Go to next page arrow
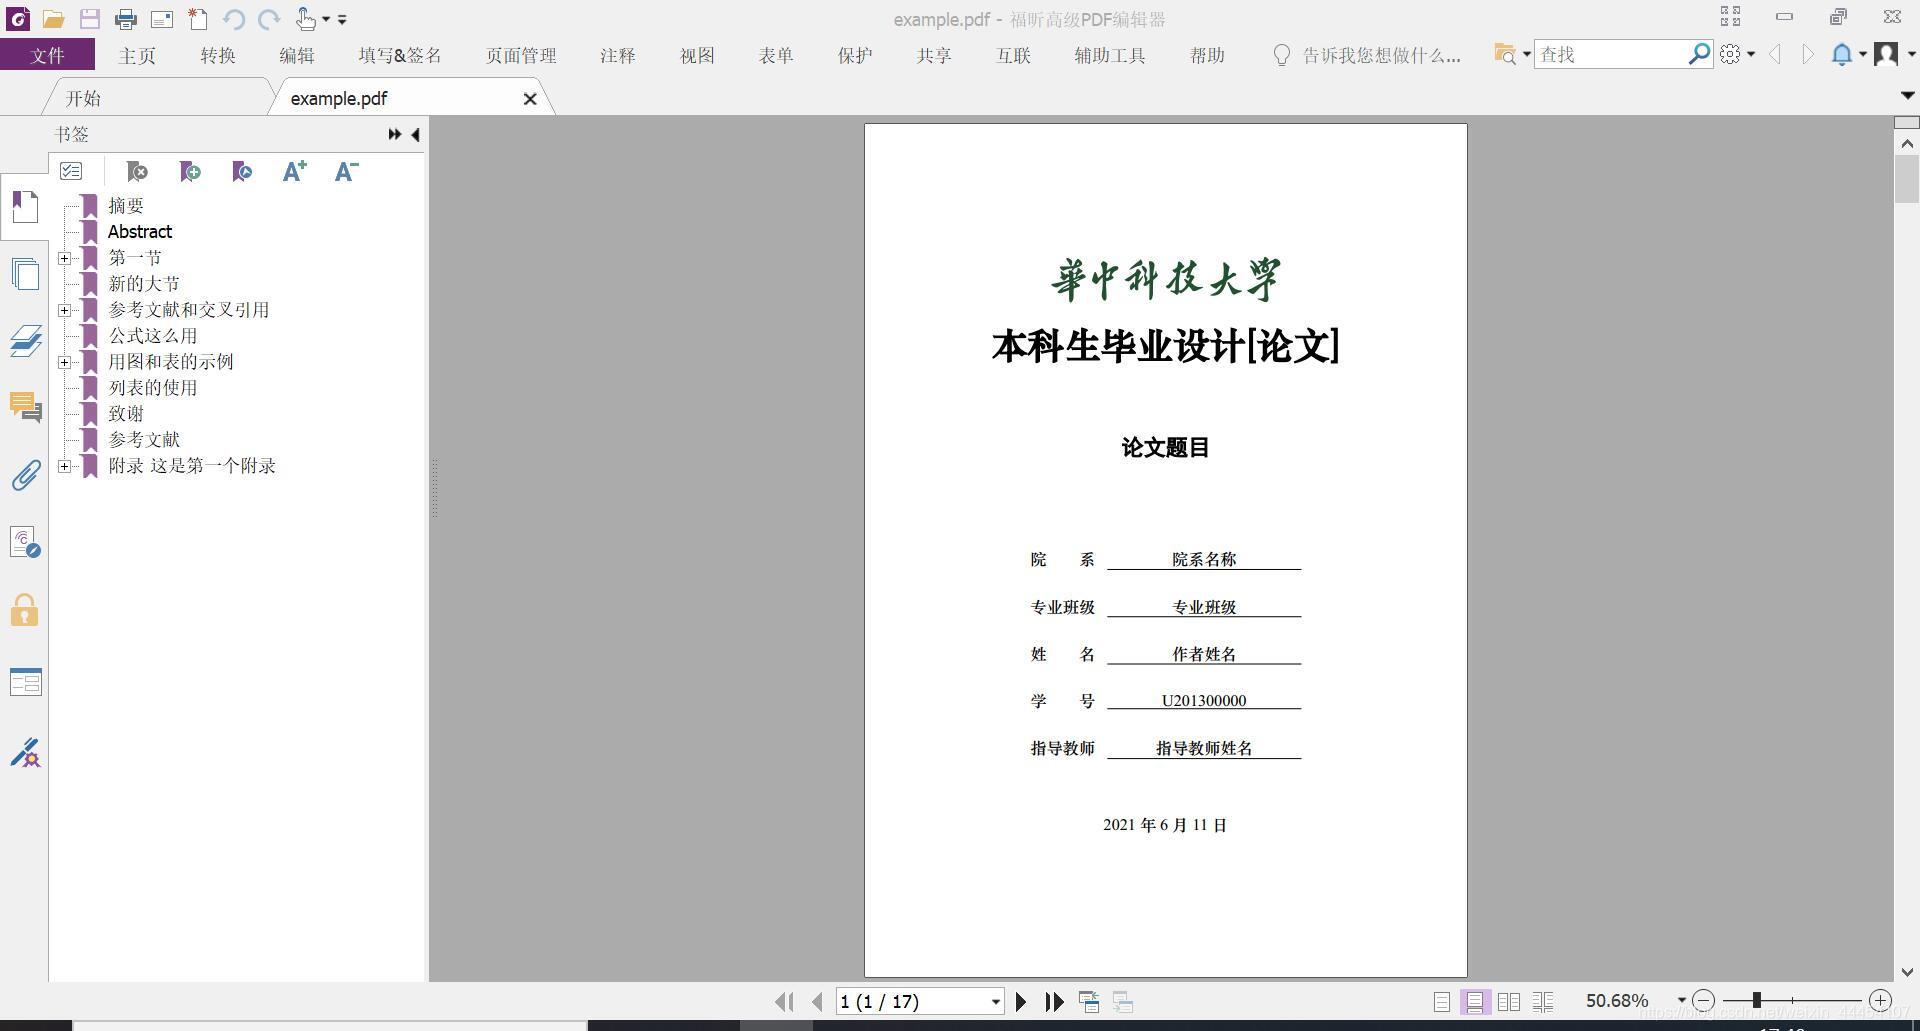The height and width of the screenshot is (1031, 1920). [1021, 1001]
